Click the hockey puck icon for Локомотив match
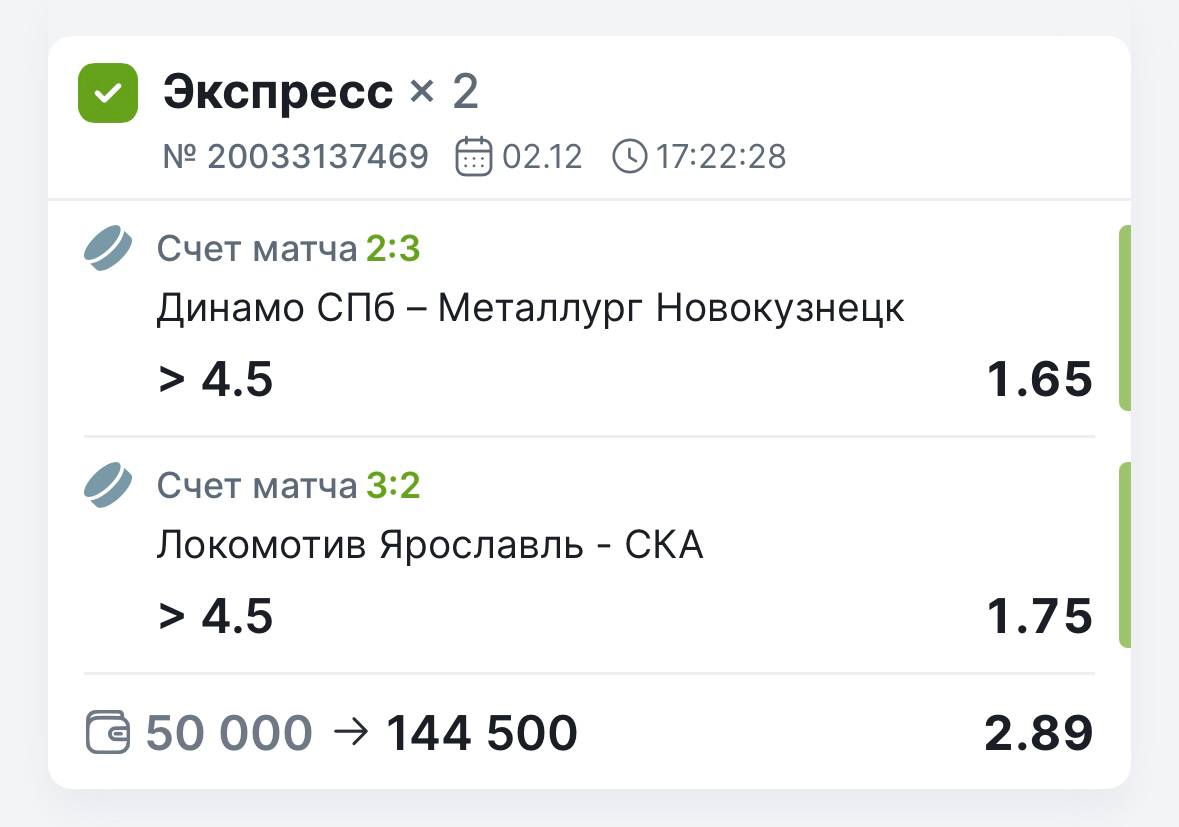The height and width of the screenshot is (827, 1179). coord(107,485)
